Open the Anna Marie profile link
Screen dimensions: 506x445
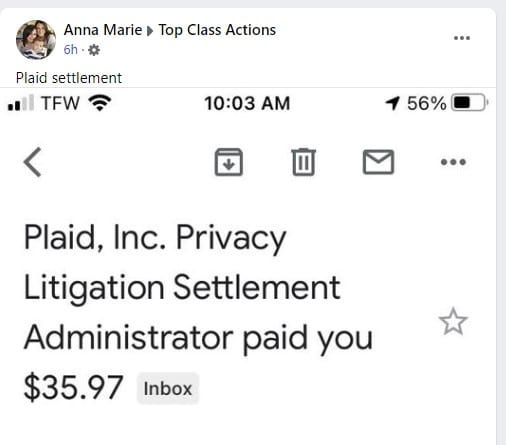click(x=103, y=30)
